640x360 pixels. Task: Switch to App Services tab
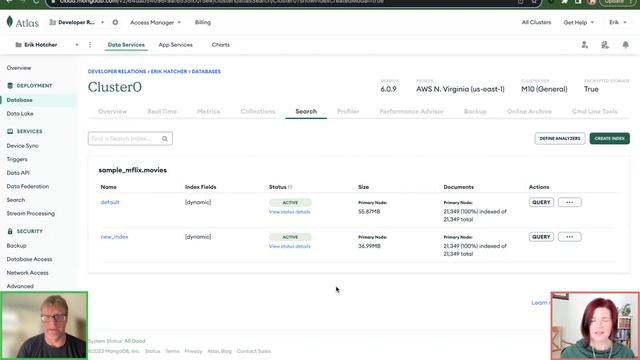click(x=176, y=45)
